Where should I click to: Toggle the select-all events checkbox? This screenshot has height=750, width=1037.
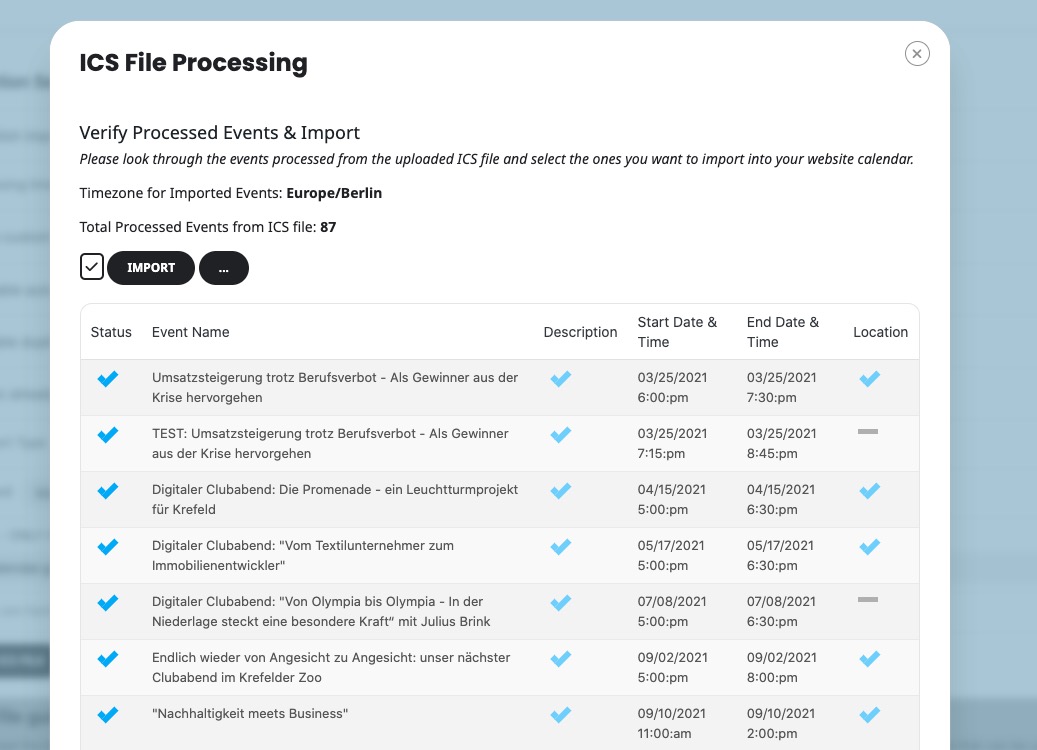pos(92,267)
